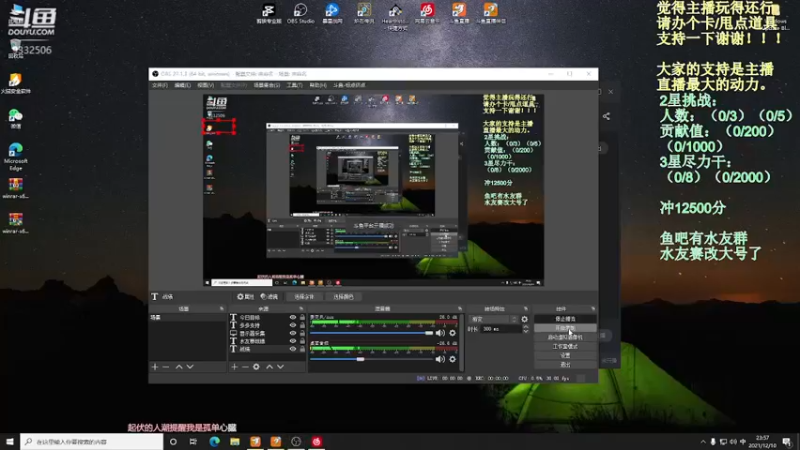
Task: Hide the 多多支持 text source via eye
Action: point(293,325)
